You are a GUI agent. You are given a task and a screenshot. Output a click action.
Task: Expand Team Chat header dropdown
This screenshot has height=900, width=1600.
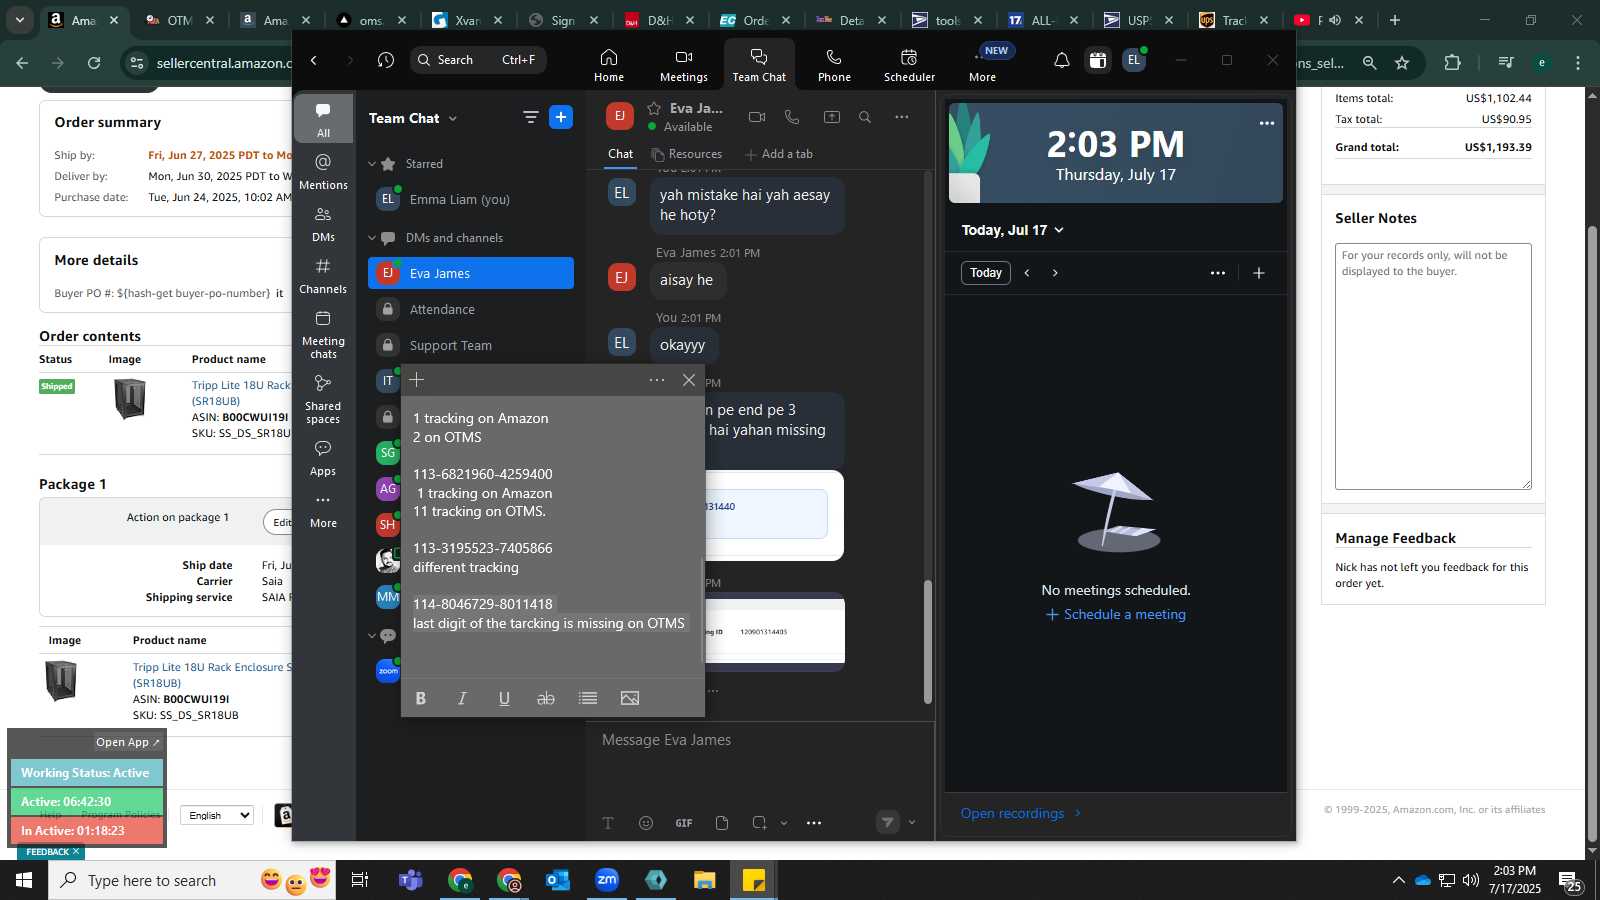(x=453, y=118)
